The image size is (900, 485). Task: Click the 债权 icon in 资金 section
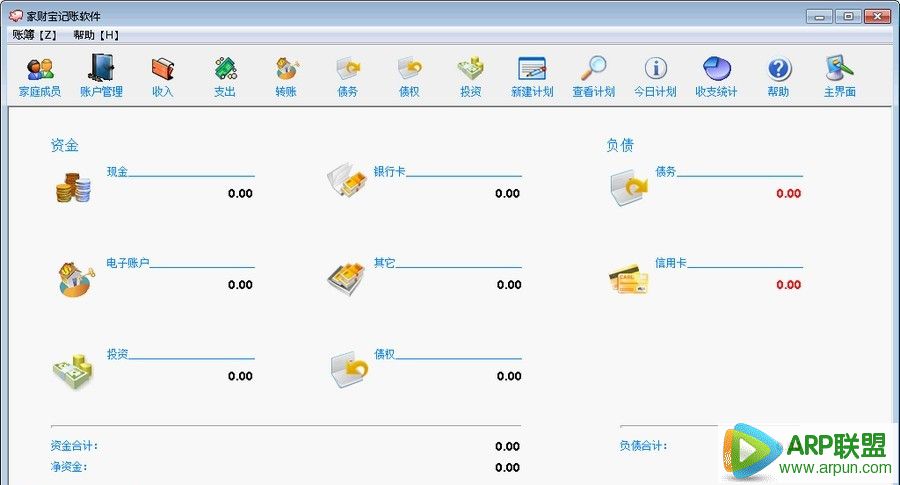pos(349,370)
